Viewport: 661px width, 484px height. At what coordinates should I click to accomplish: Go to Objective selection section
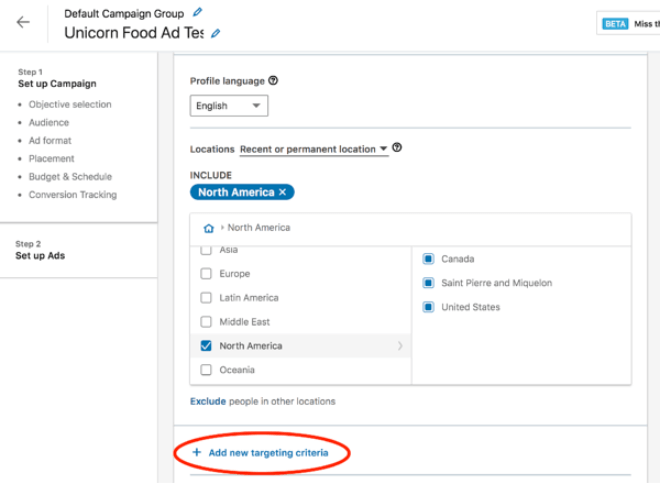(70, 104)
